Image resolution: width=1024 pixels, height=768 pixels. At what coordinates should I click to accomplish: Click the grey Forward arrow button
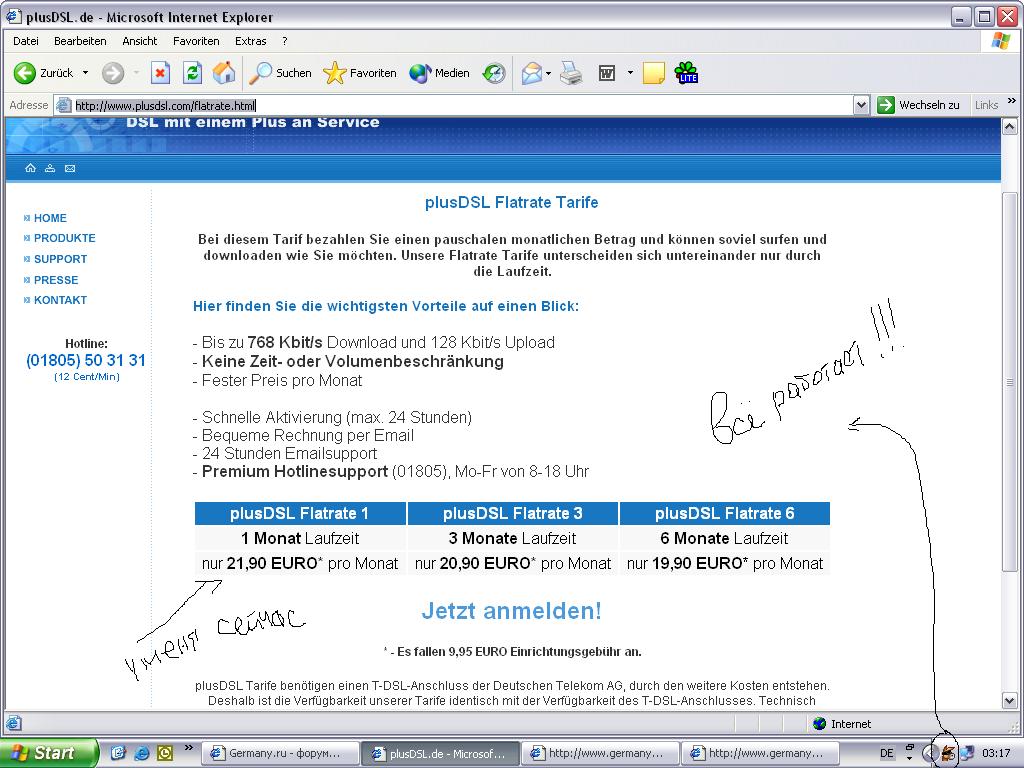point(113,73)
